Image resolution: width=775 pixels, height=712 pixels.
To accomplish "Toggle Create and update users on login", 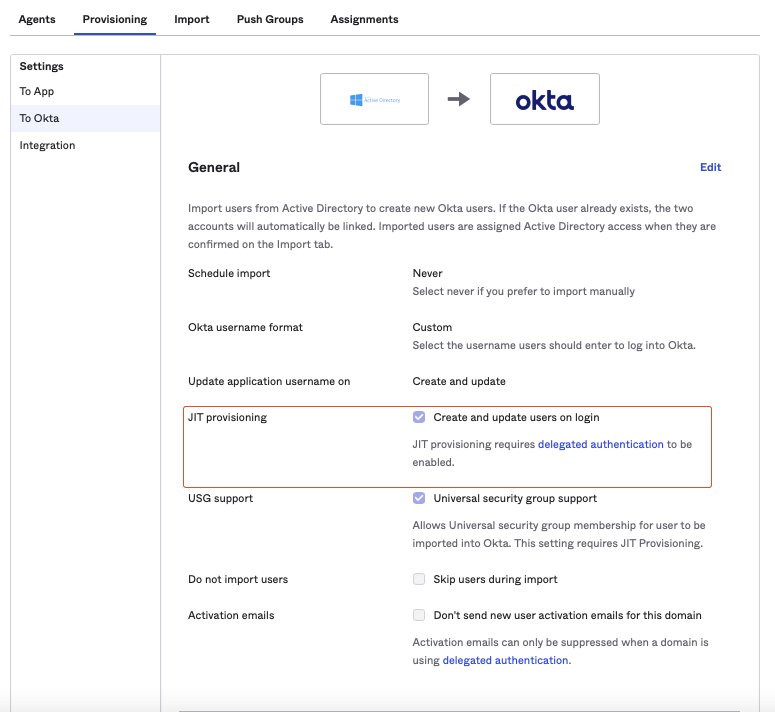I will point(419,417).
